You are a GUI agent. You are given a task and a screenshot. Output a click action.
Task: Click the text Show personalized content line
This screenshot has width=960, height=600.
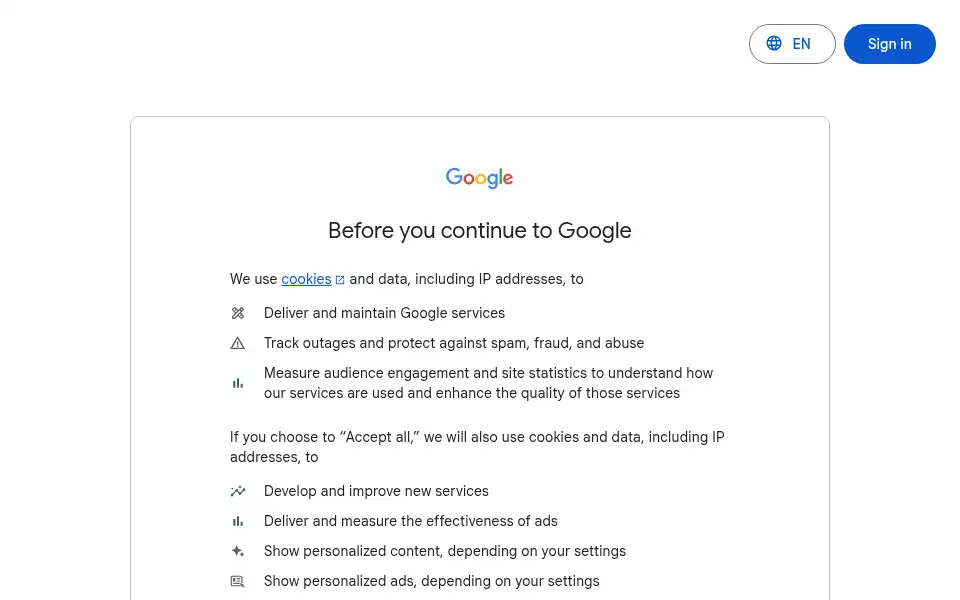pyautogui.click(x=444, y=551)
